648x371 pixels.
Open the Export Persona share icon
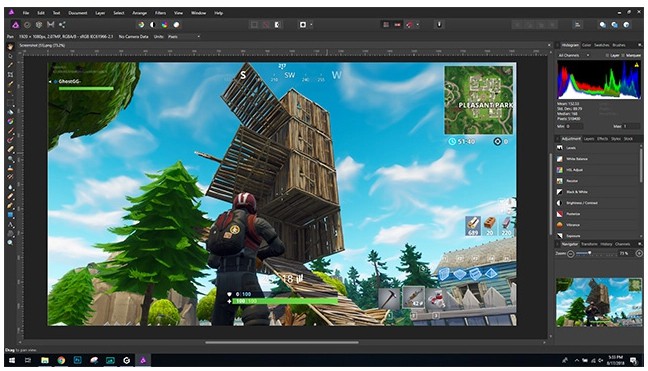62,25
